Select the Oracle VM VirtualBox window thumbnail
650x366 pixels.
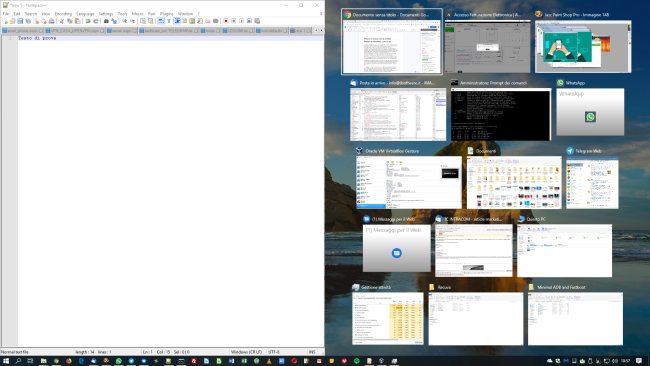409,182
